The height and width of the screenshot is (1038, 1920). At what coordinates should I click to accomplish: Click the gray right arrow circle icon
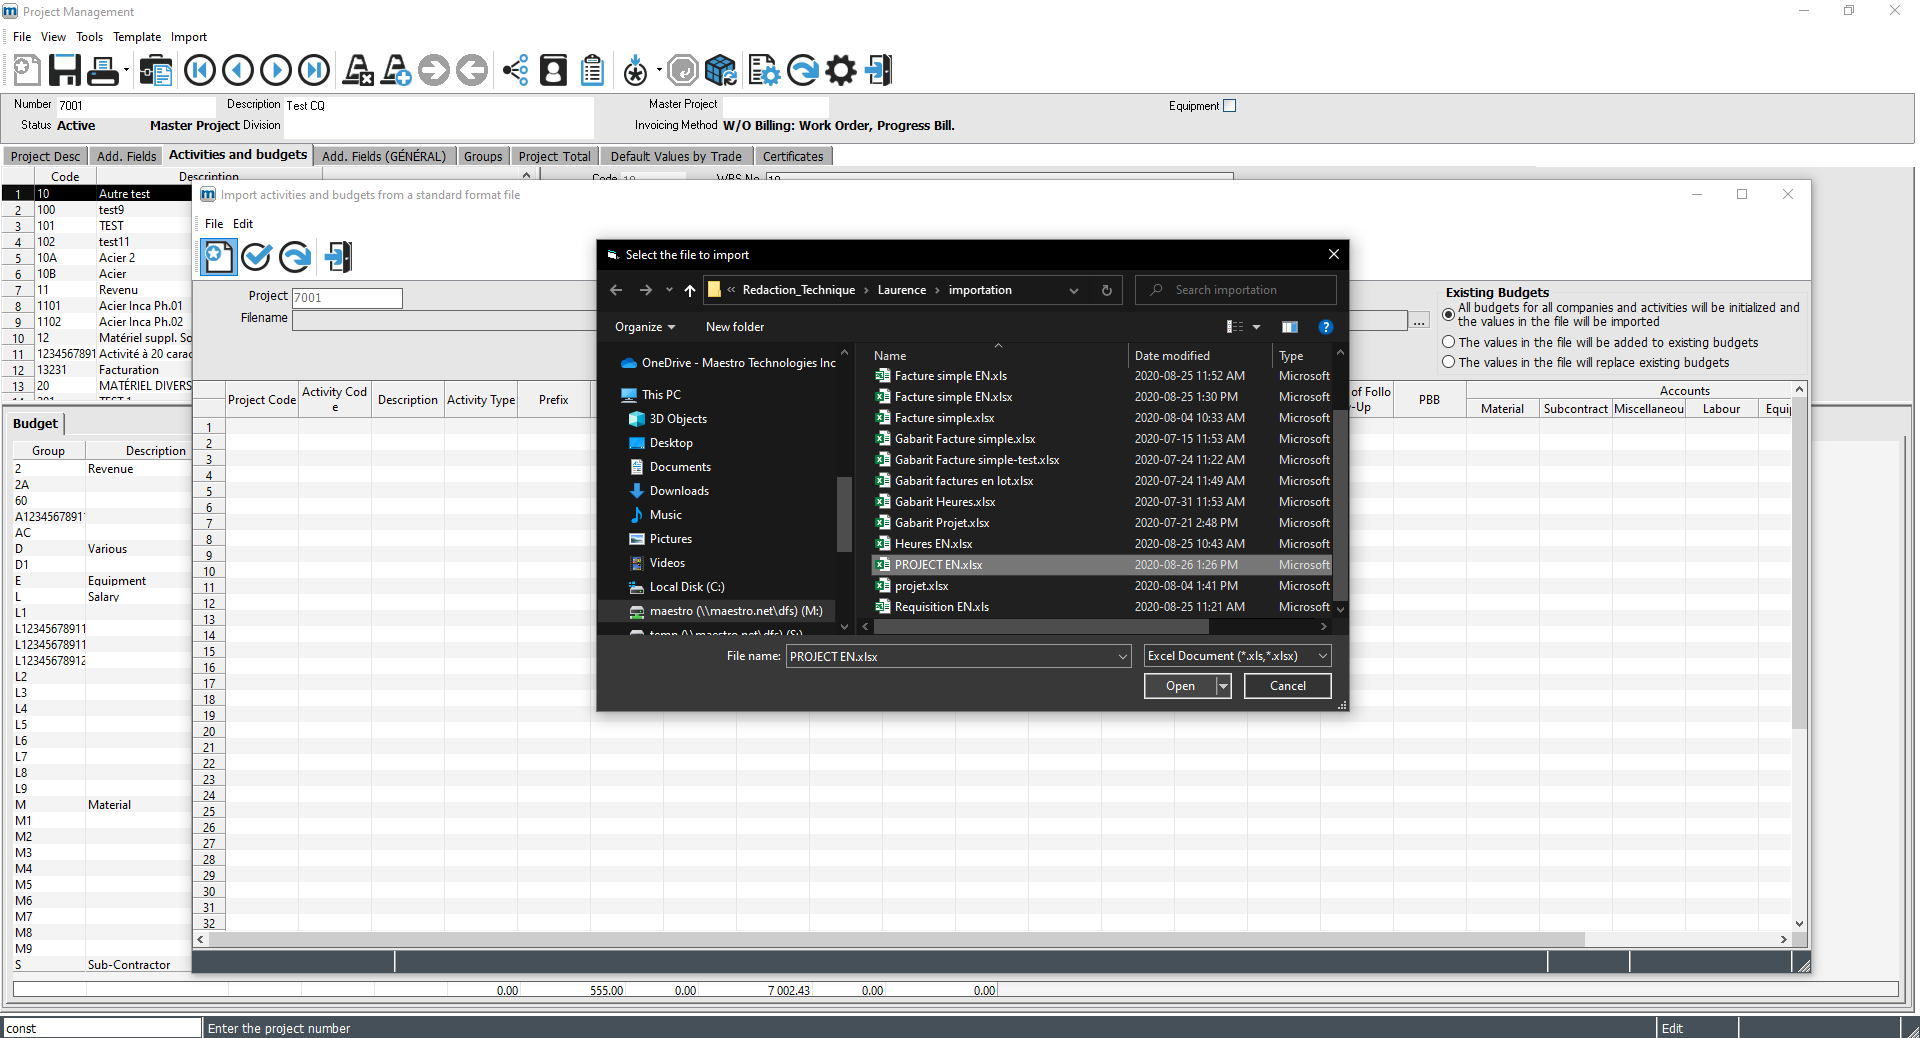click(434, 70)
